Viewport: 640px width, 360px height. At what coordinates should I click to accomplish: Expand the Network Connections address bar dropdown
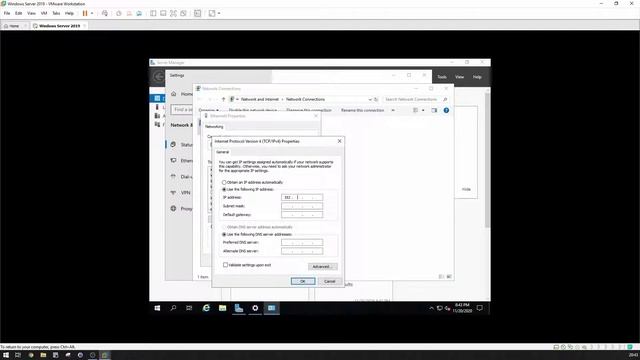tap(370, 99)
